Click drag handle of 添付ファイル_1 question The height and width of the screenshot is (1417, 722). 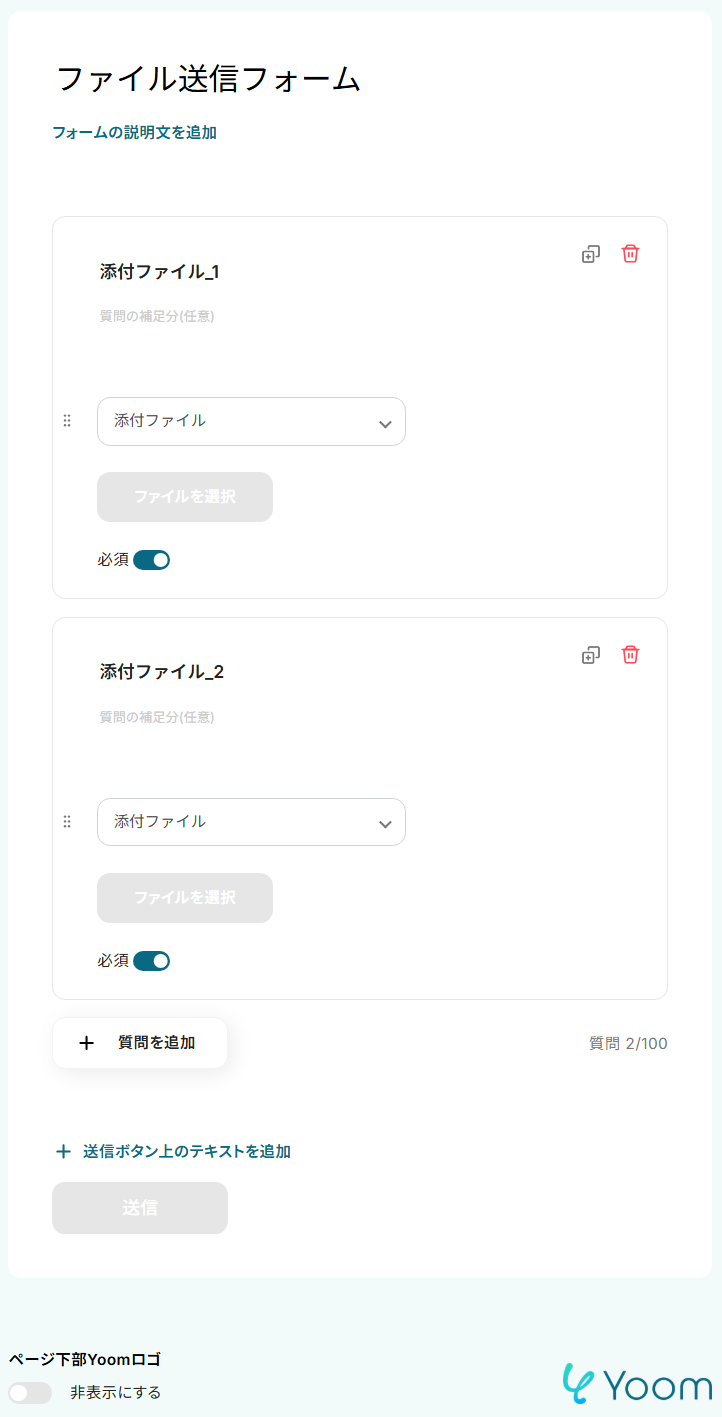pos(67,421)
